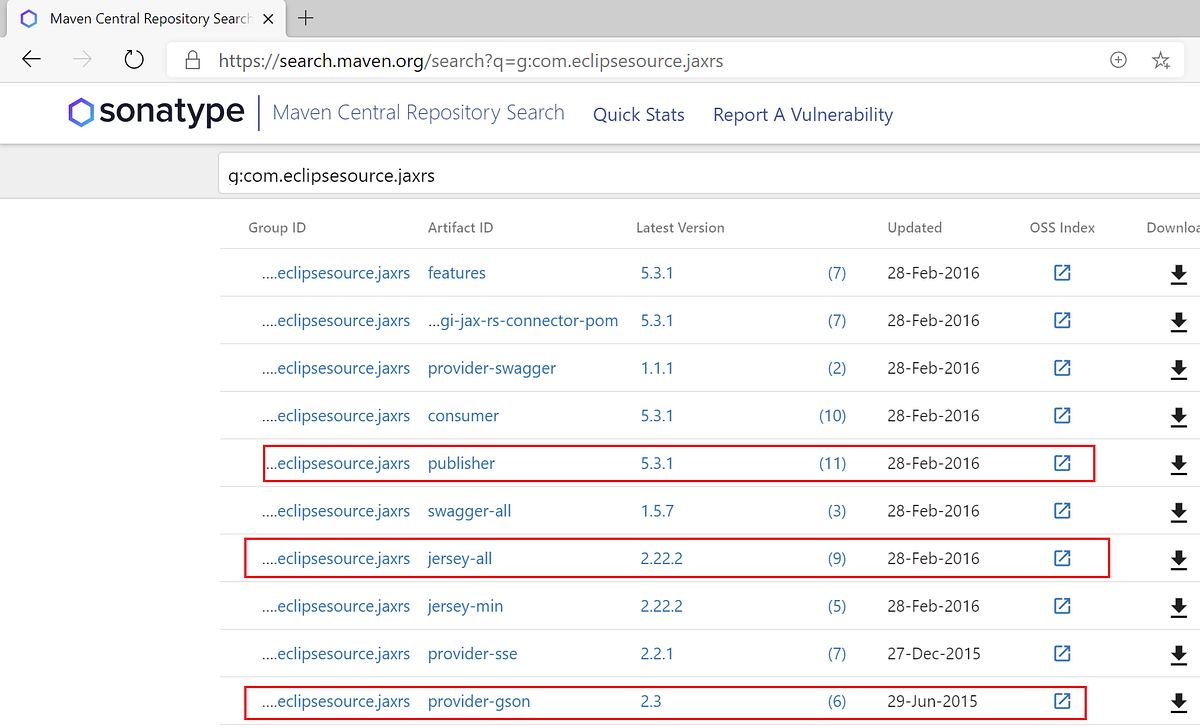Click Maven Central Repository Search title

[418, 113]
